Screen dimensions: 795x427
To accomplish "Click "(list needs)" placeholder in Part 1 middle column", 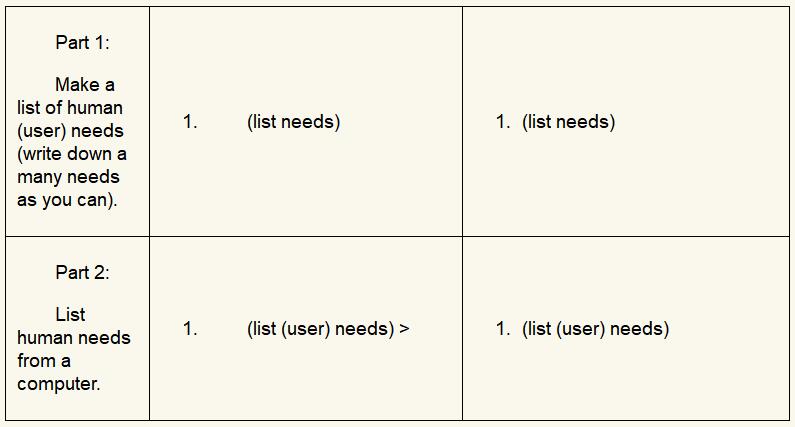I will click(x=293, y=122).
